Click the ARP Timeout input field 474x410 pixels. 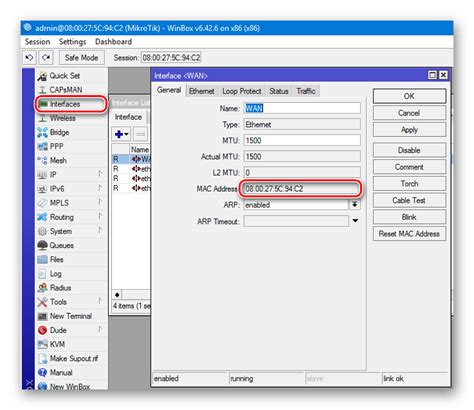296,221
